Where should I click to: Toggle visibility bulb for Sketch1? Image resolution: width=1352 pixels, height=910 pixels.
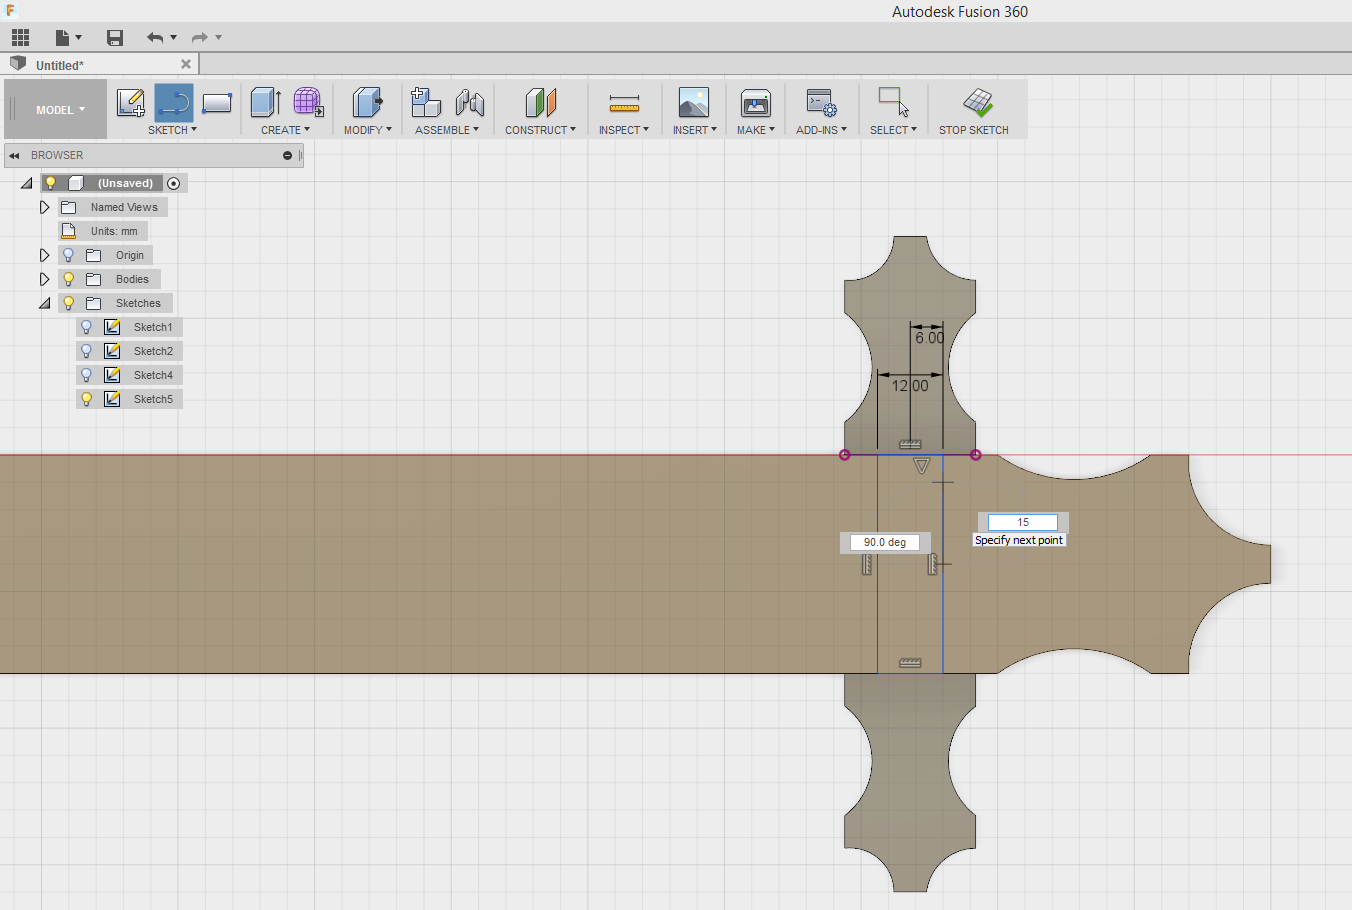coord(87,327)
